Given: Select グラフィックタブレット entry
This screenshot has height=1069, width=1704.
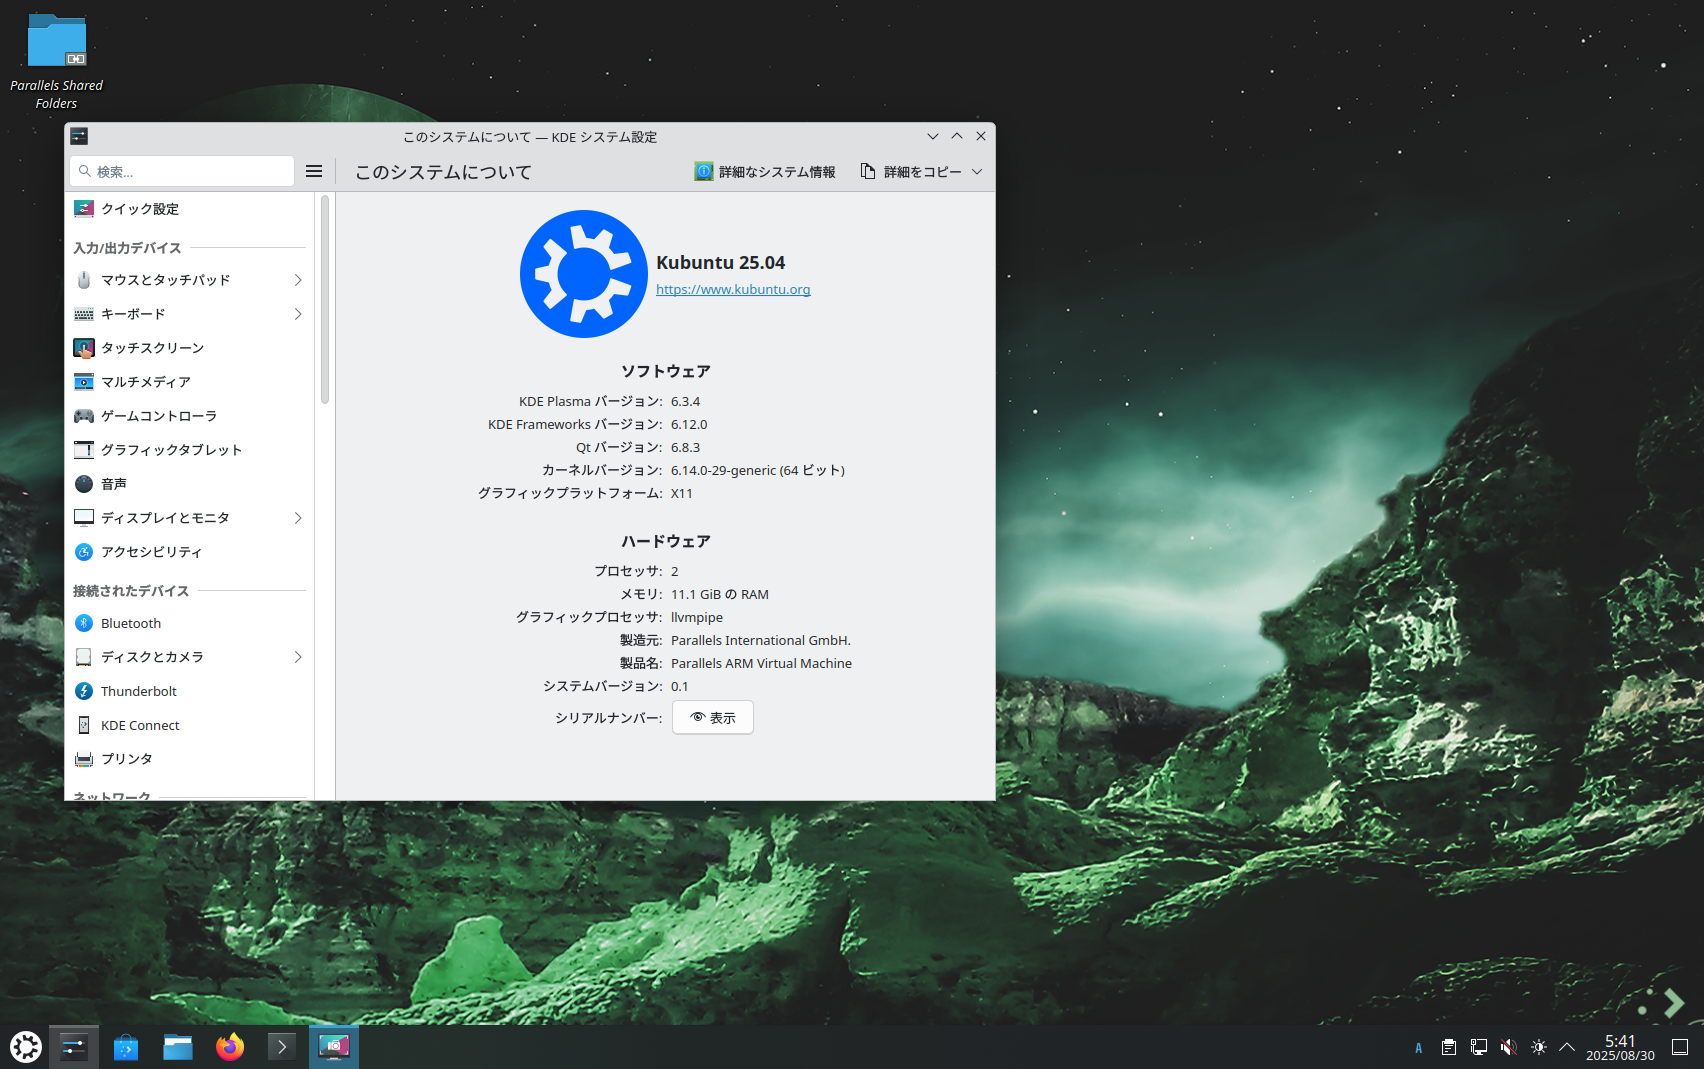Looking at the screenshot, I should click(x=190, y=450).
